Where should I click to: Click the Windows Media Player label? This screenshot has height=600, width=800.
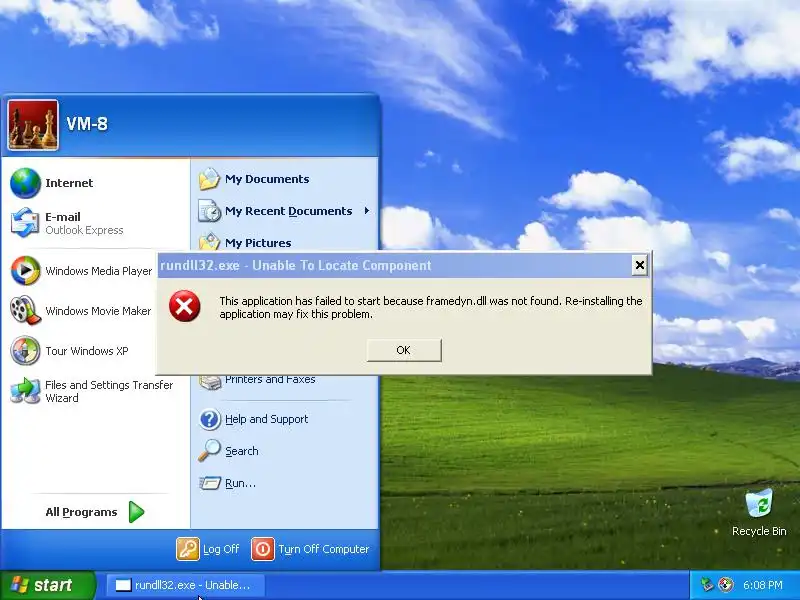(98, 271)
